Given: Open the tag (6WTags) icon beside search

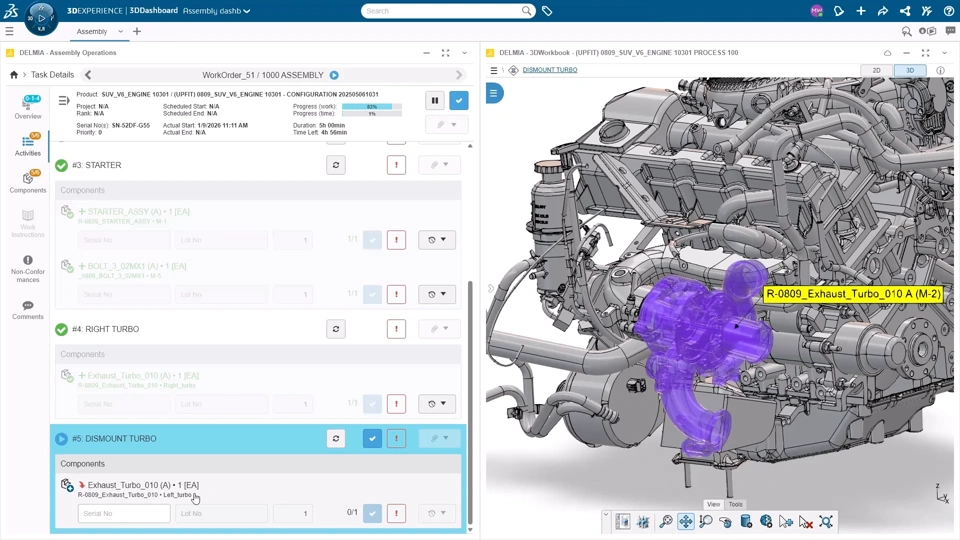Looking at the screenshot, I should (x=547, y=11).
